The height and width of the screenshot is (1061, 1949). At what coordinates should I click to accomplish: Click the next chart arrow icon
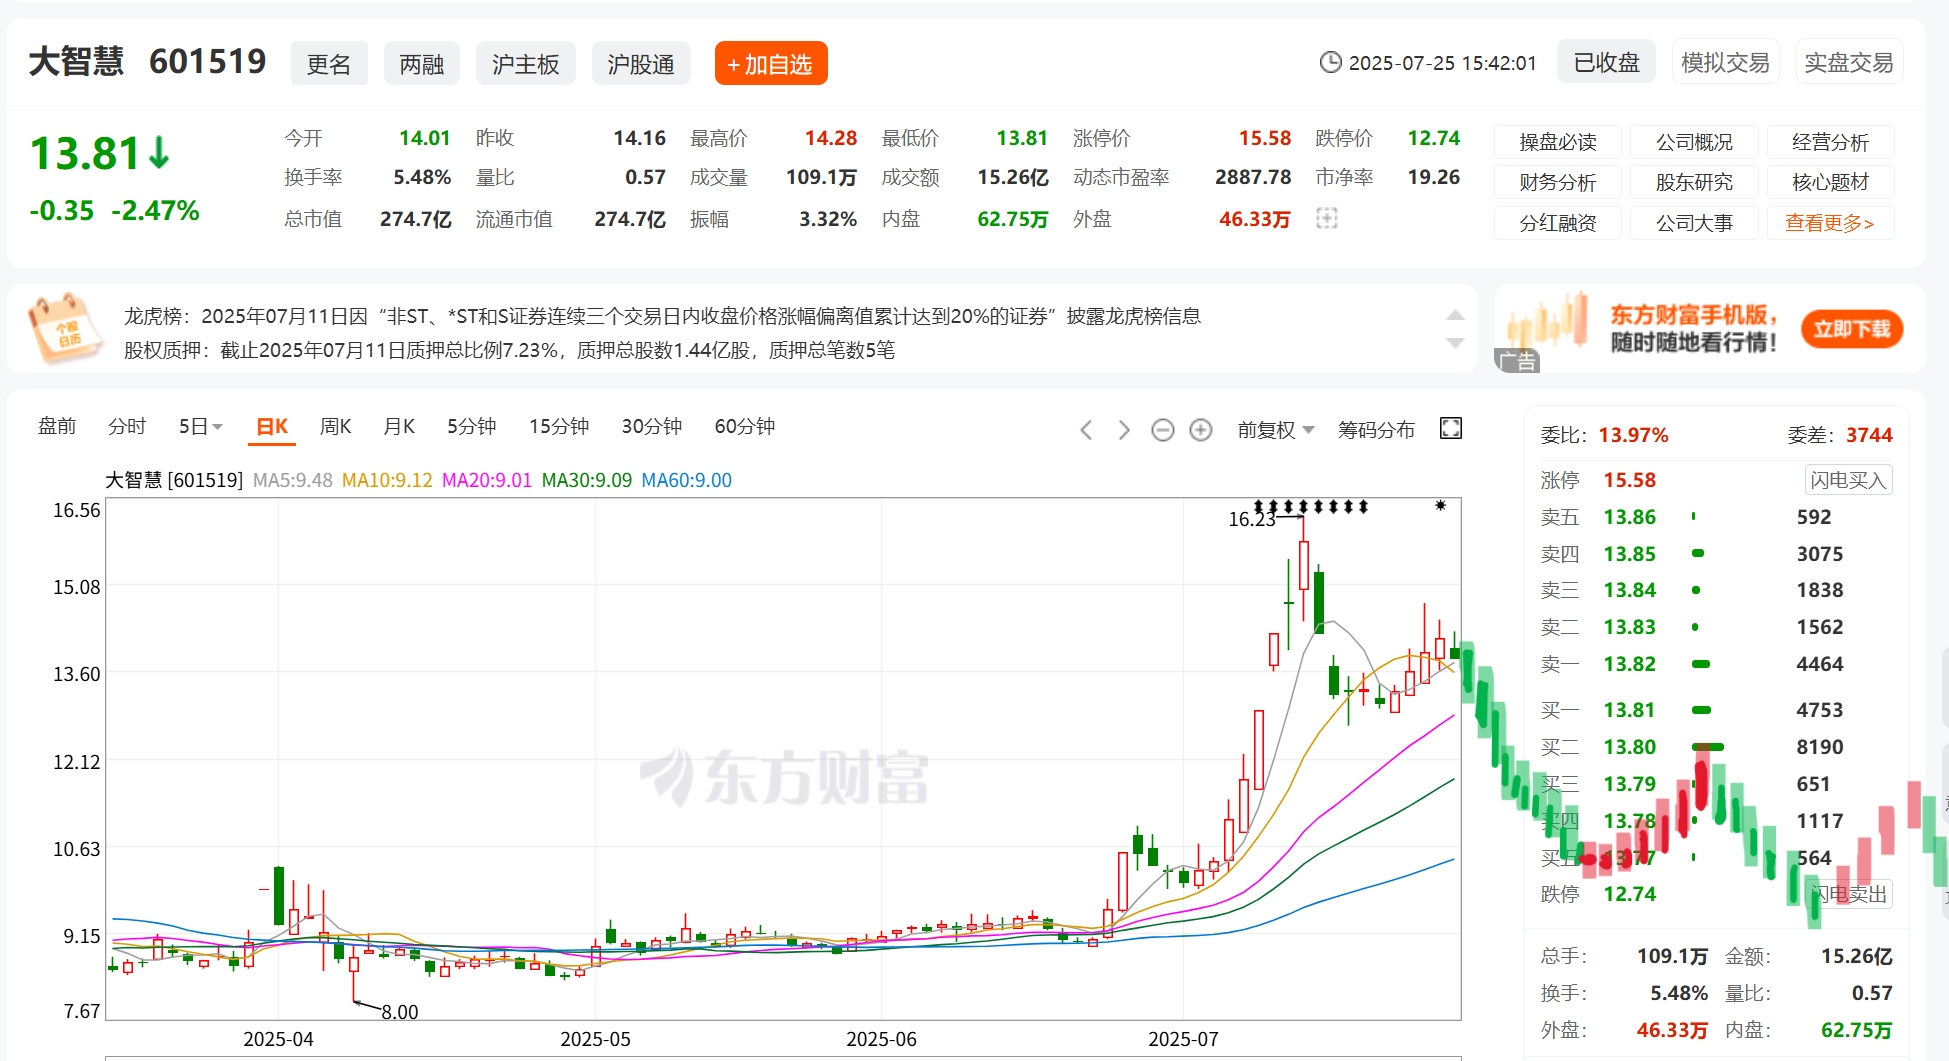1124,430
